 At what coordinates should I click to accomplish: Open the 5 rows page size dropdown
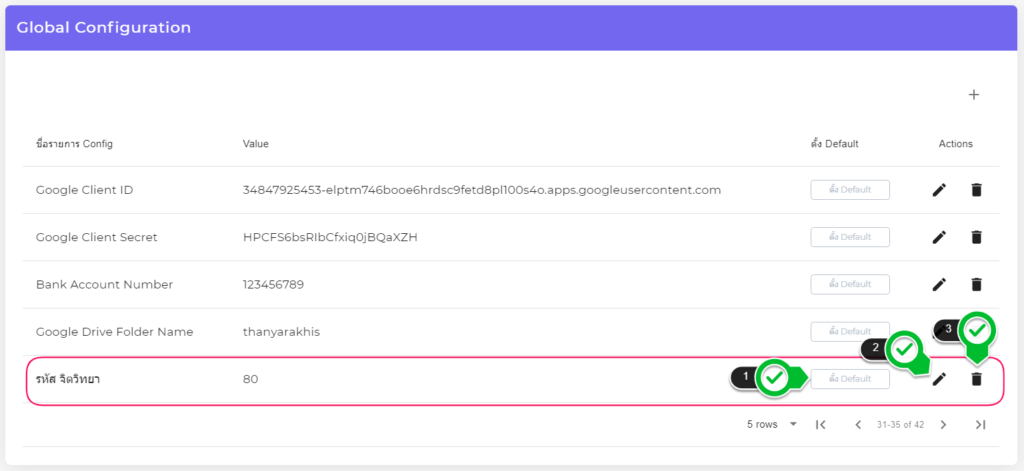[x=772, y=425]
